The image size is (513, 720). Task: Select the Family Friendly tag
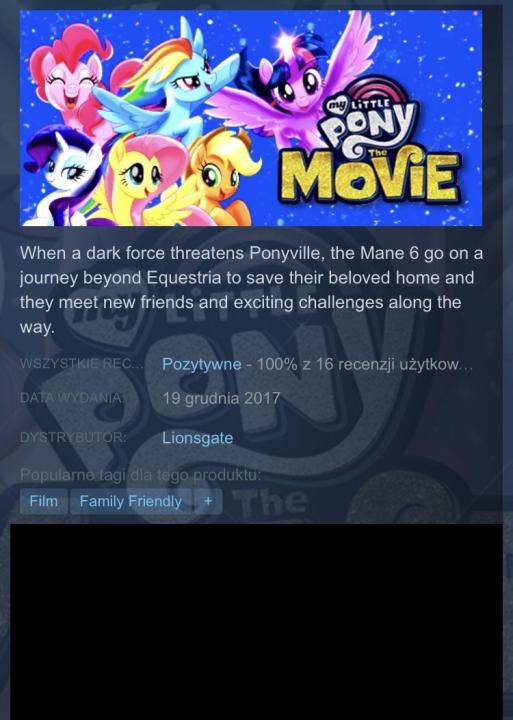(130, 501)
